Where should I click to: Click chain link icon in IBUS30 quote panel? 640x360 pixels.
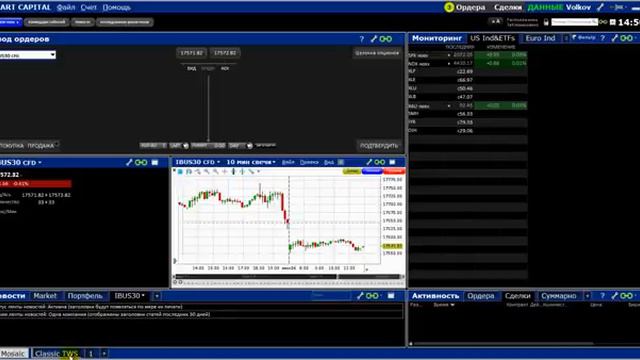click(x=141, y=162)
